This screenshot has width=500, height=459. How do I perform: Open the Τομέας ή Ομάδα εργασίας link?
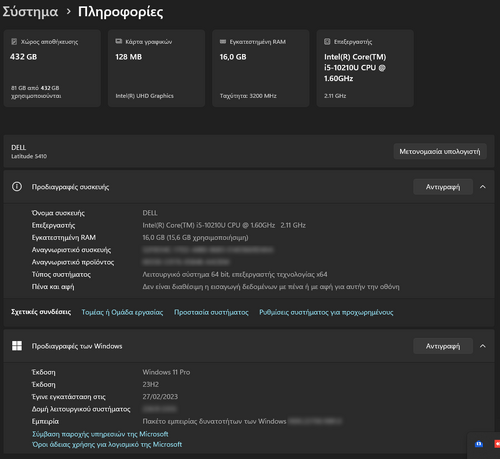click(x=122, y=312)
